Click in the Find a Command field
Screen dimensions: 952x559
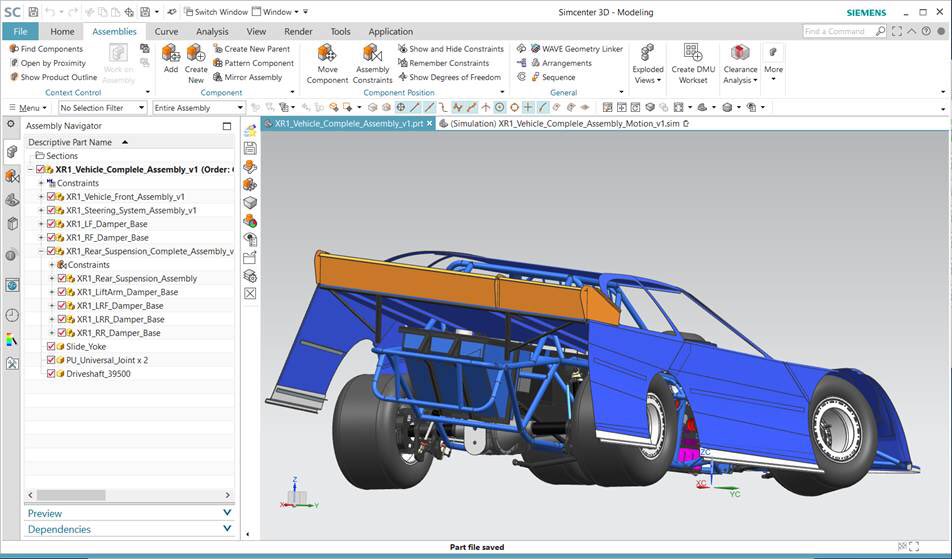pyautogui.click(x=838, y=31)
